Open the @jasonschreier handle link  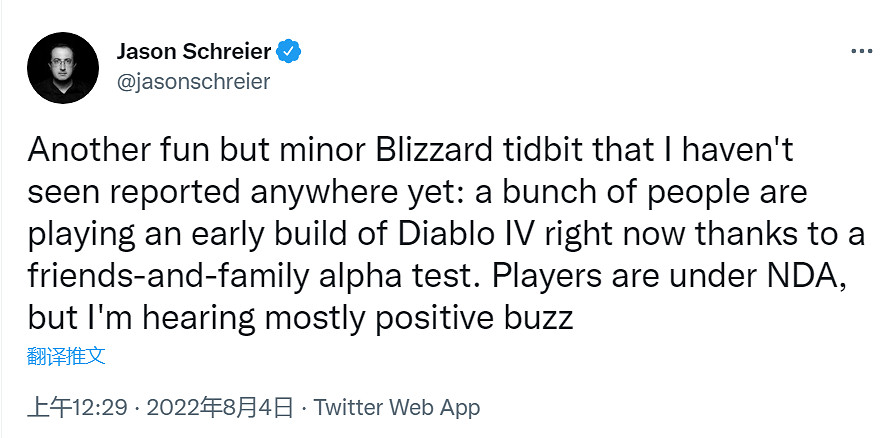tap(193, 82)
